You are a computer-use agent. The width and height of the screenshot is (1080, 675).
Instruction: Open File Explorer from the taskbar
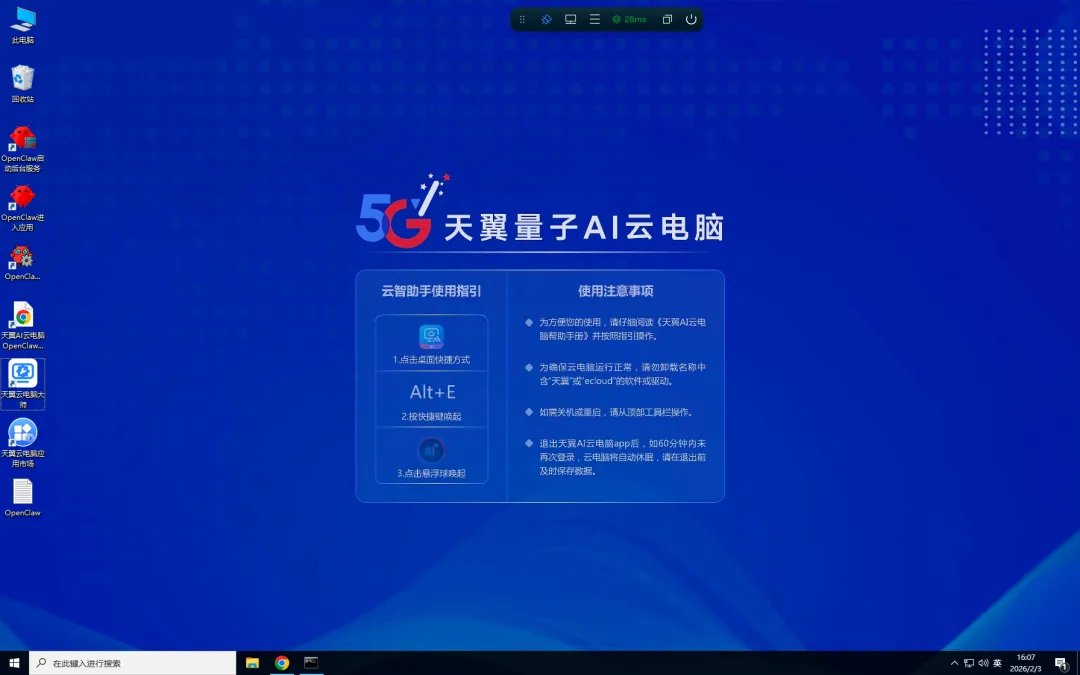click(x=252, y=663)
